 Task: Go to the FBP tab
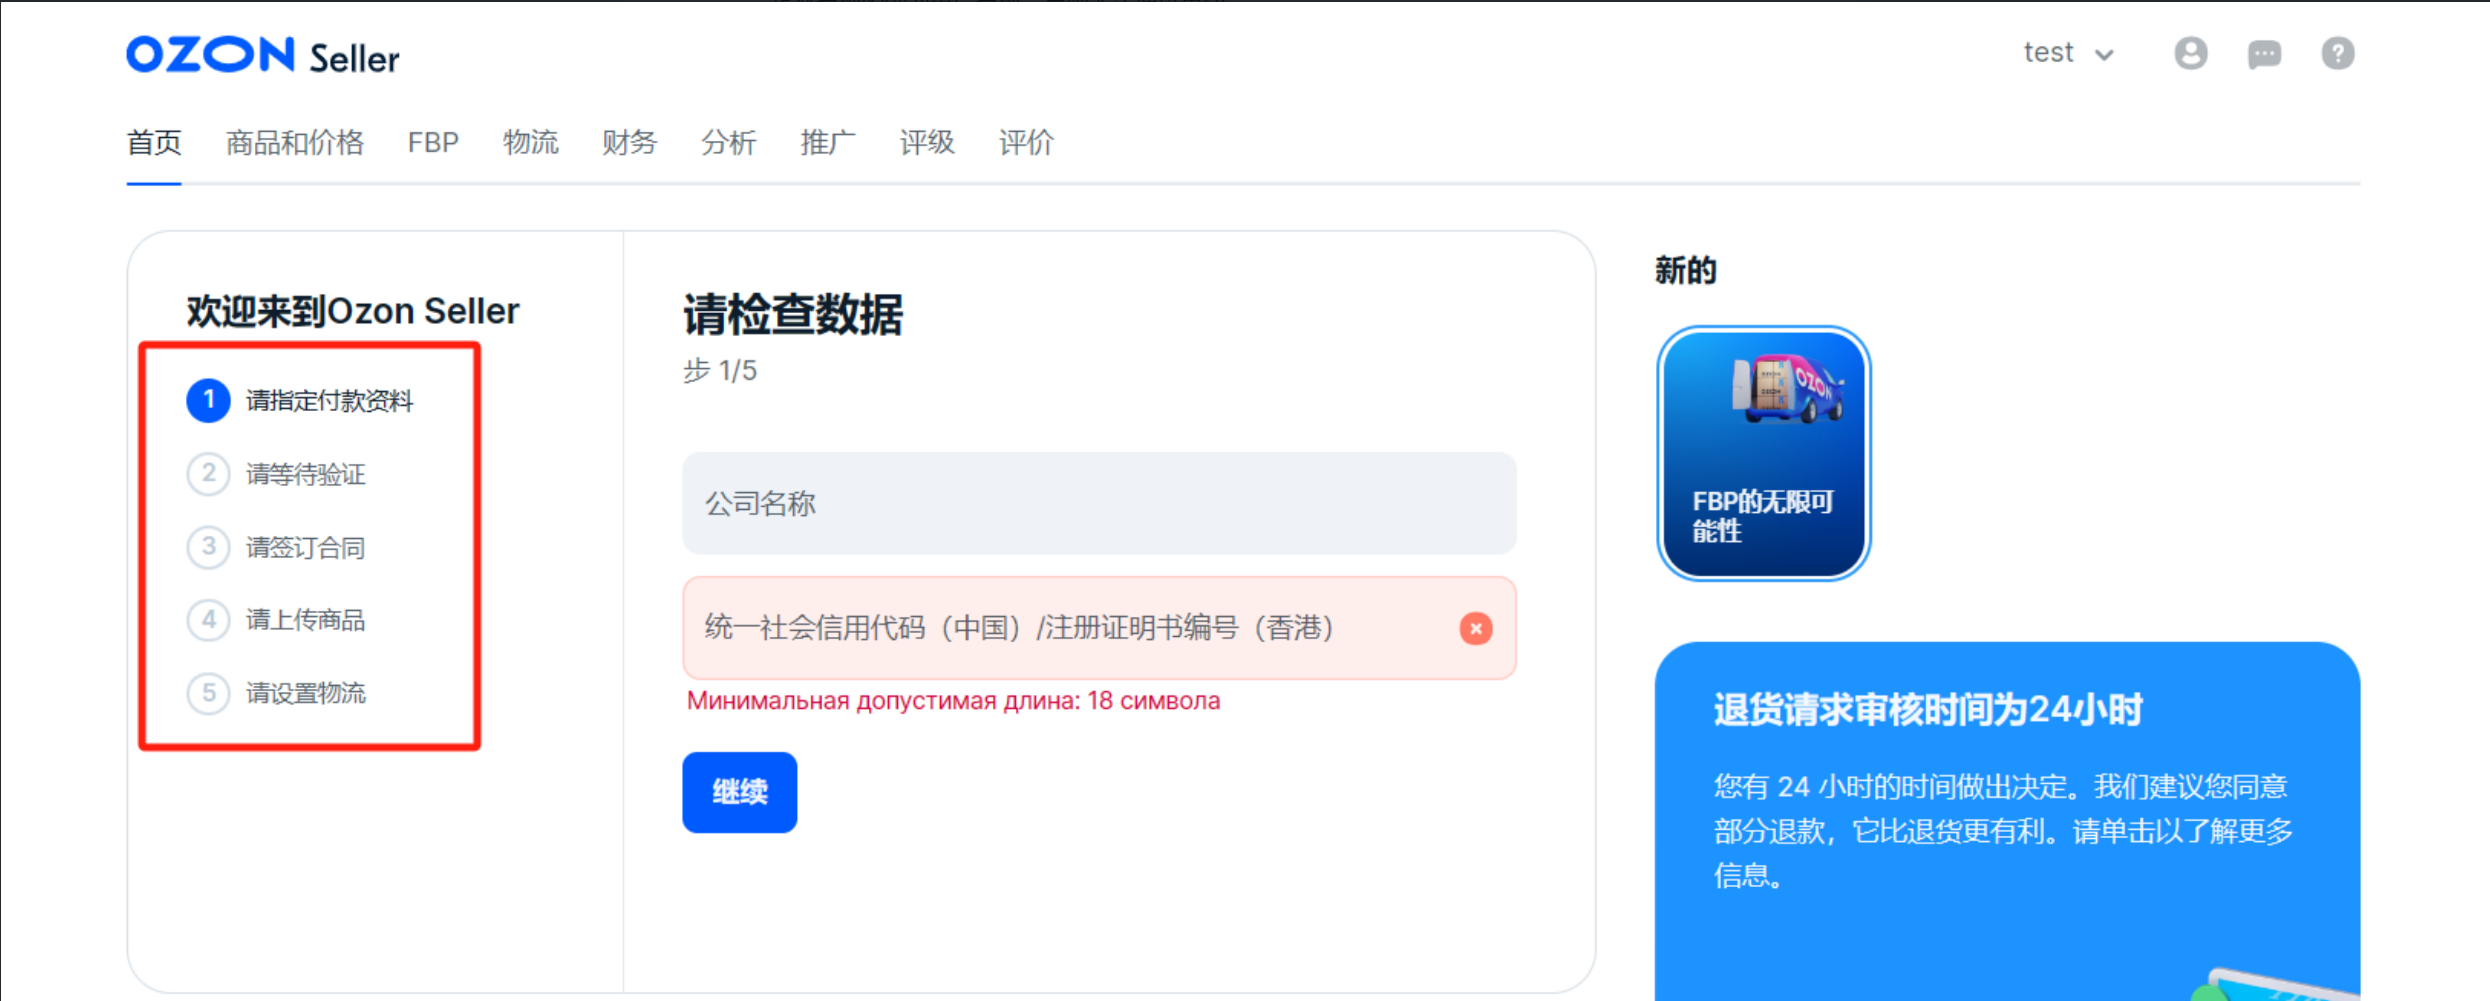(x=433, y=143)
